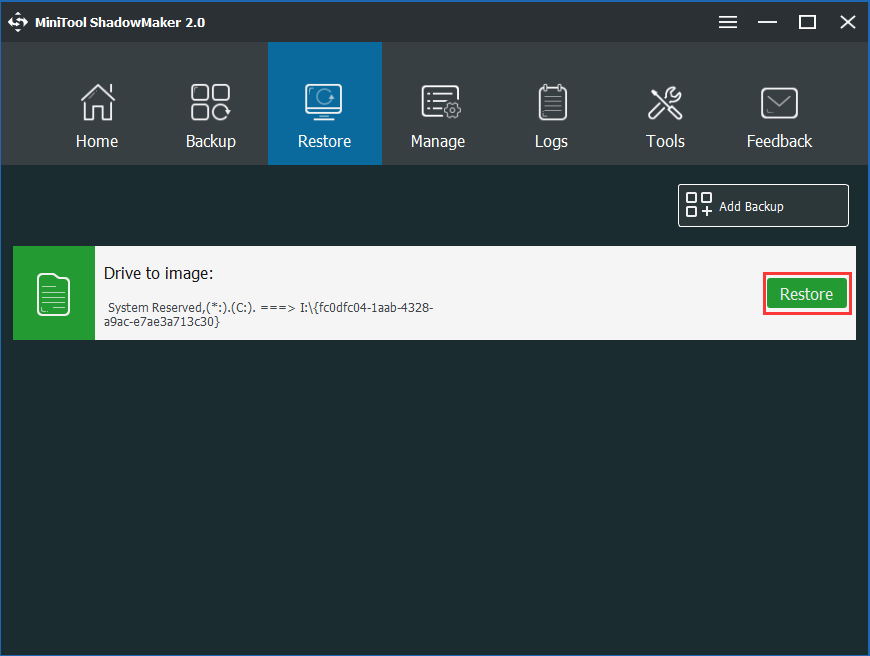870x656 pixels.
Task: Click the System Reserved backup path text
Action: 269,315
